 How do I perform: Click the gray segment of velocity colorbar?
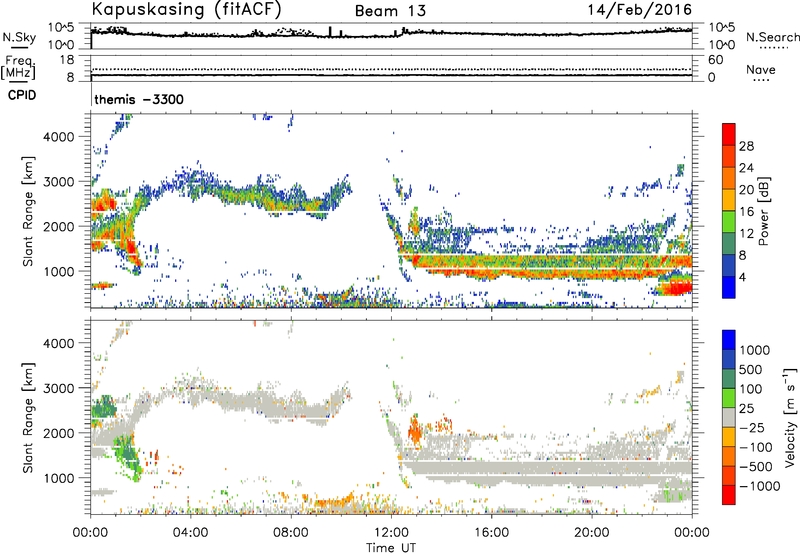click(729, 418)
